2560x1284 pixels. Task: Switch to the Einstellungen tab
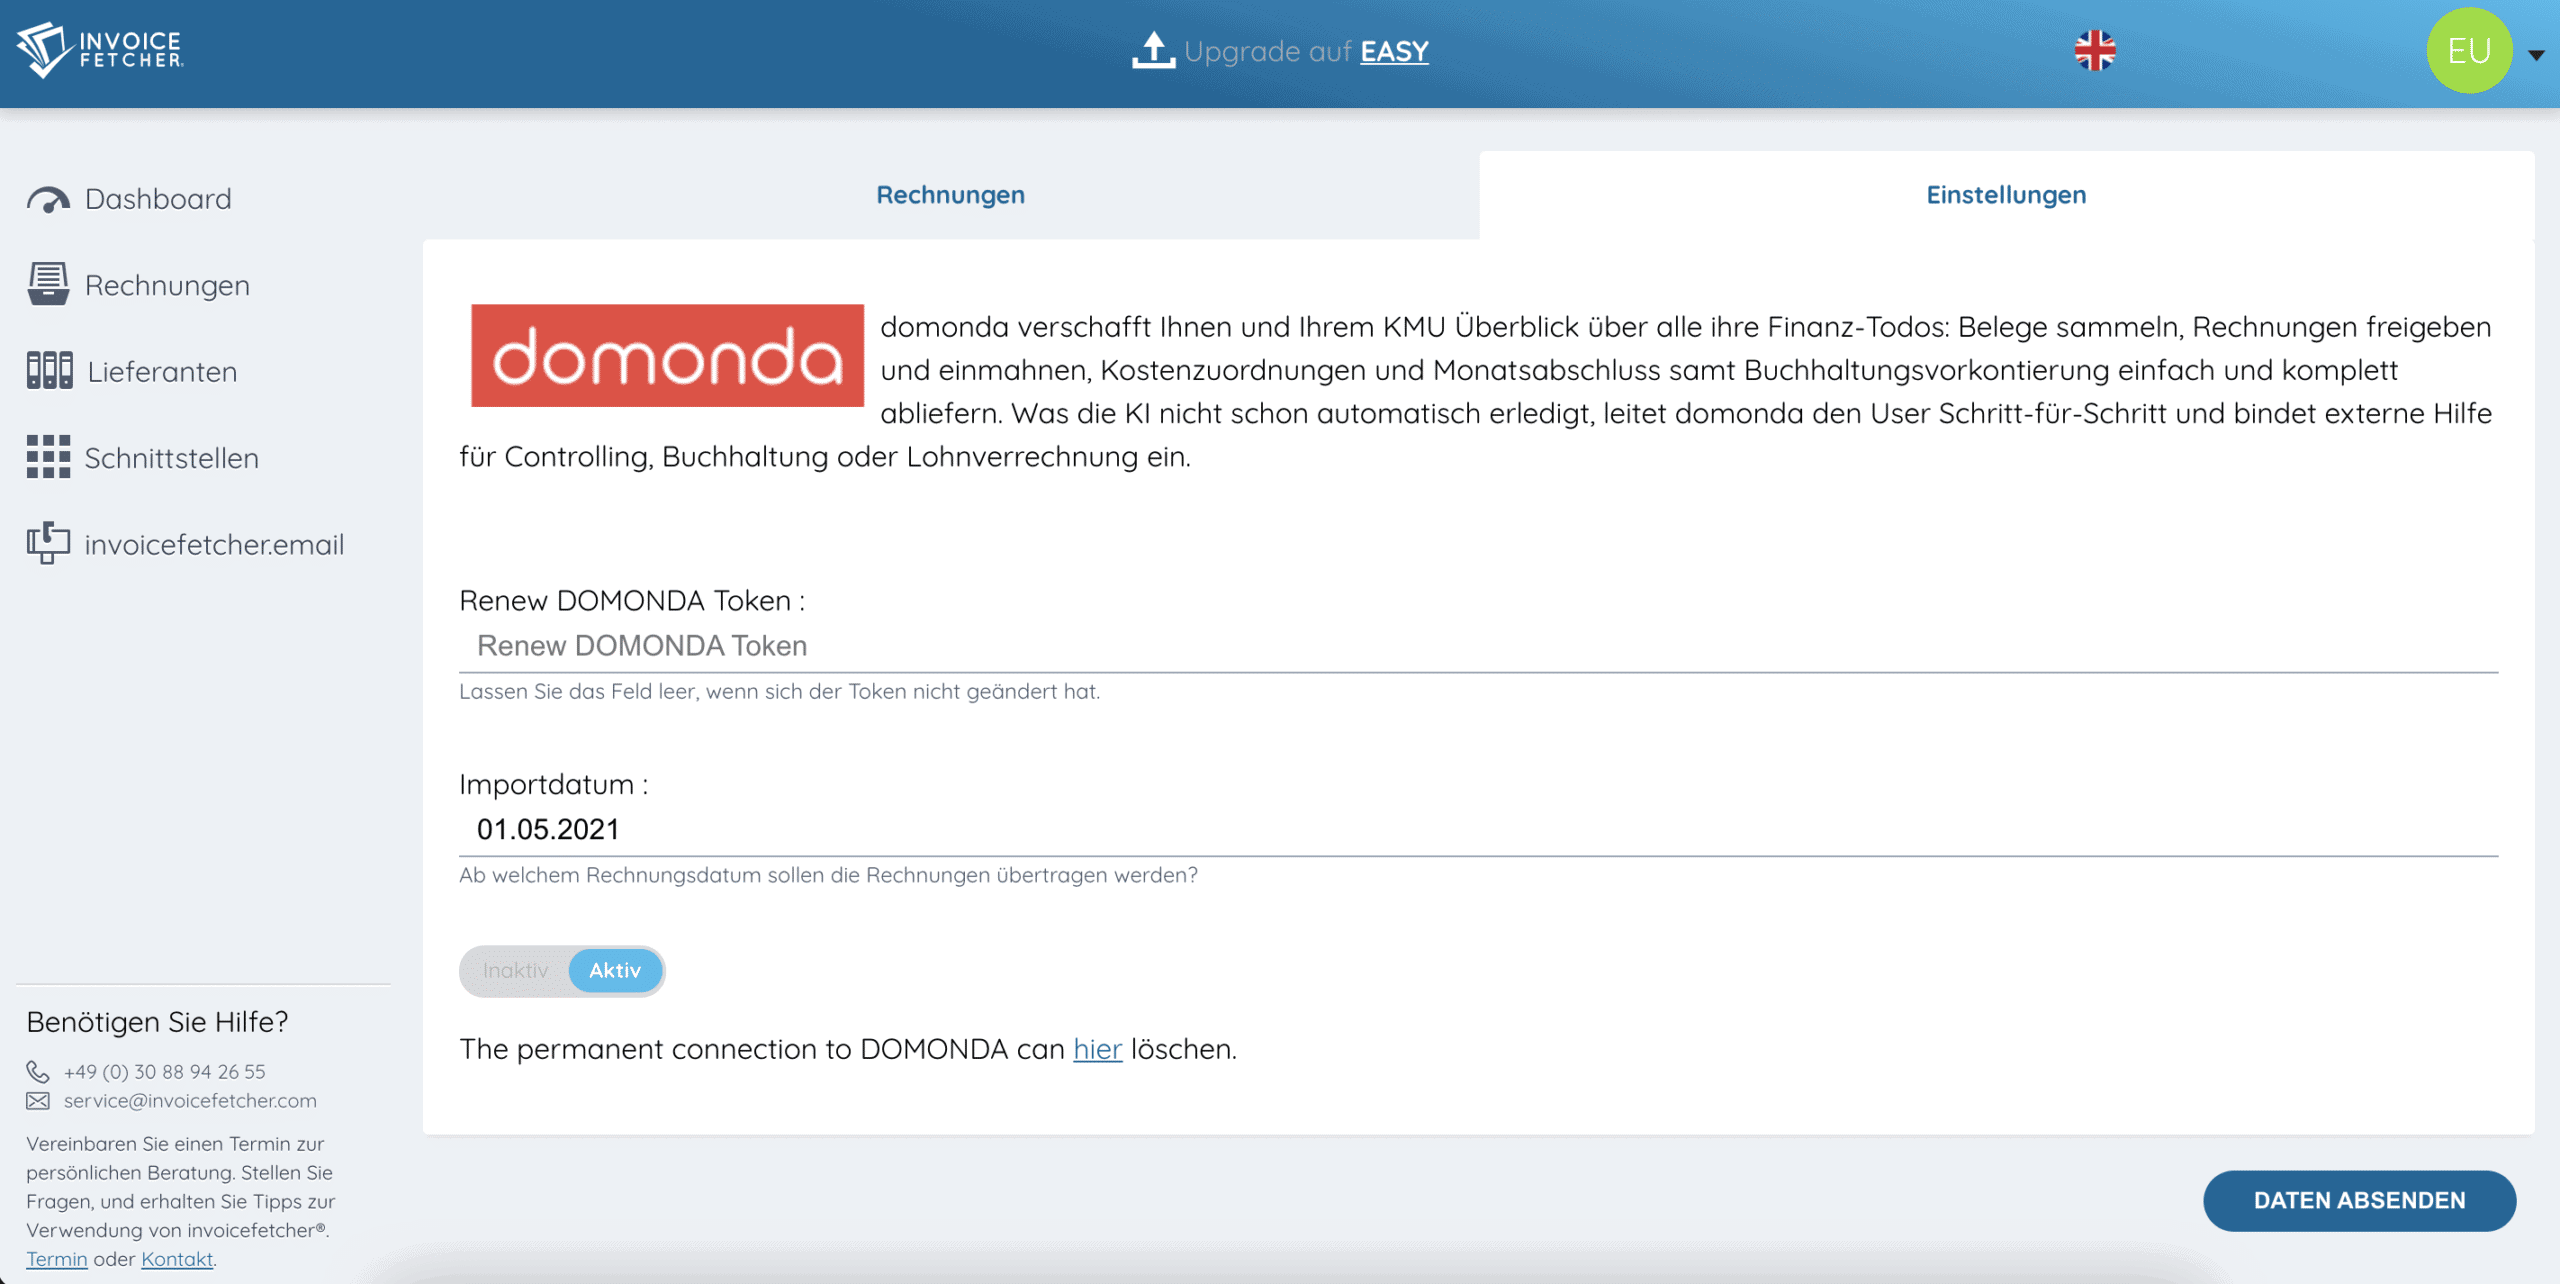(2006, 195)
